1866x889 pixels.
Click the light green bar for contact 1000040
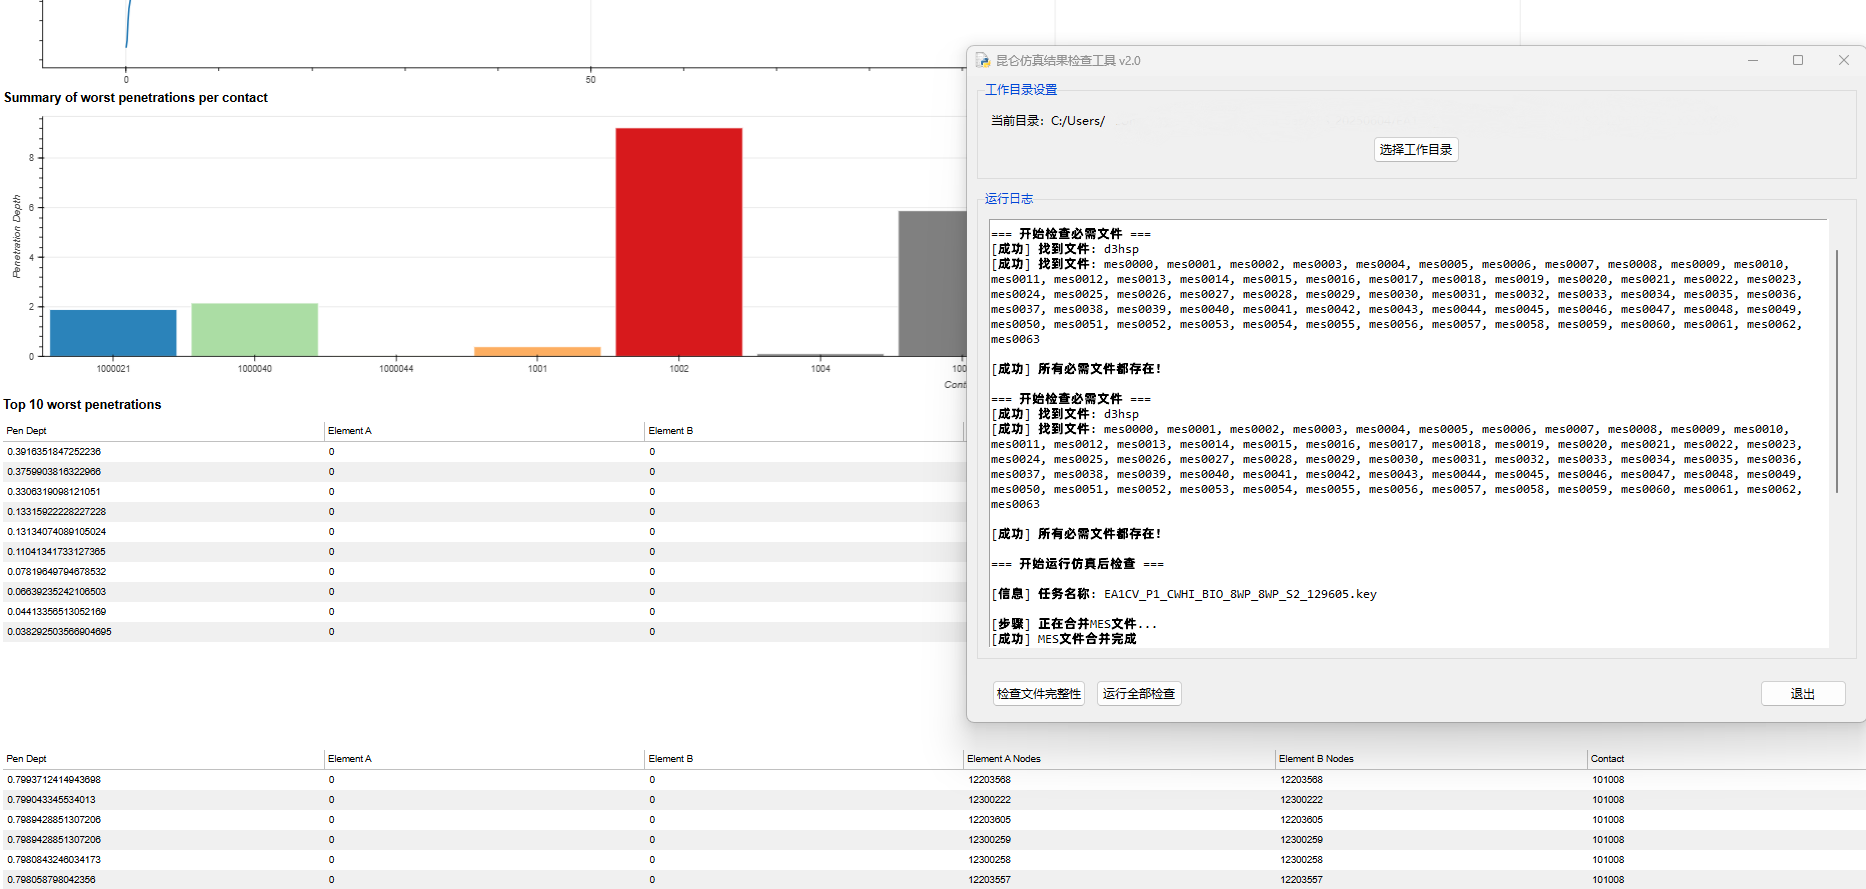[x=254, y=330]
